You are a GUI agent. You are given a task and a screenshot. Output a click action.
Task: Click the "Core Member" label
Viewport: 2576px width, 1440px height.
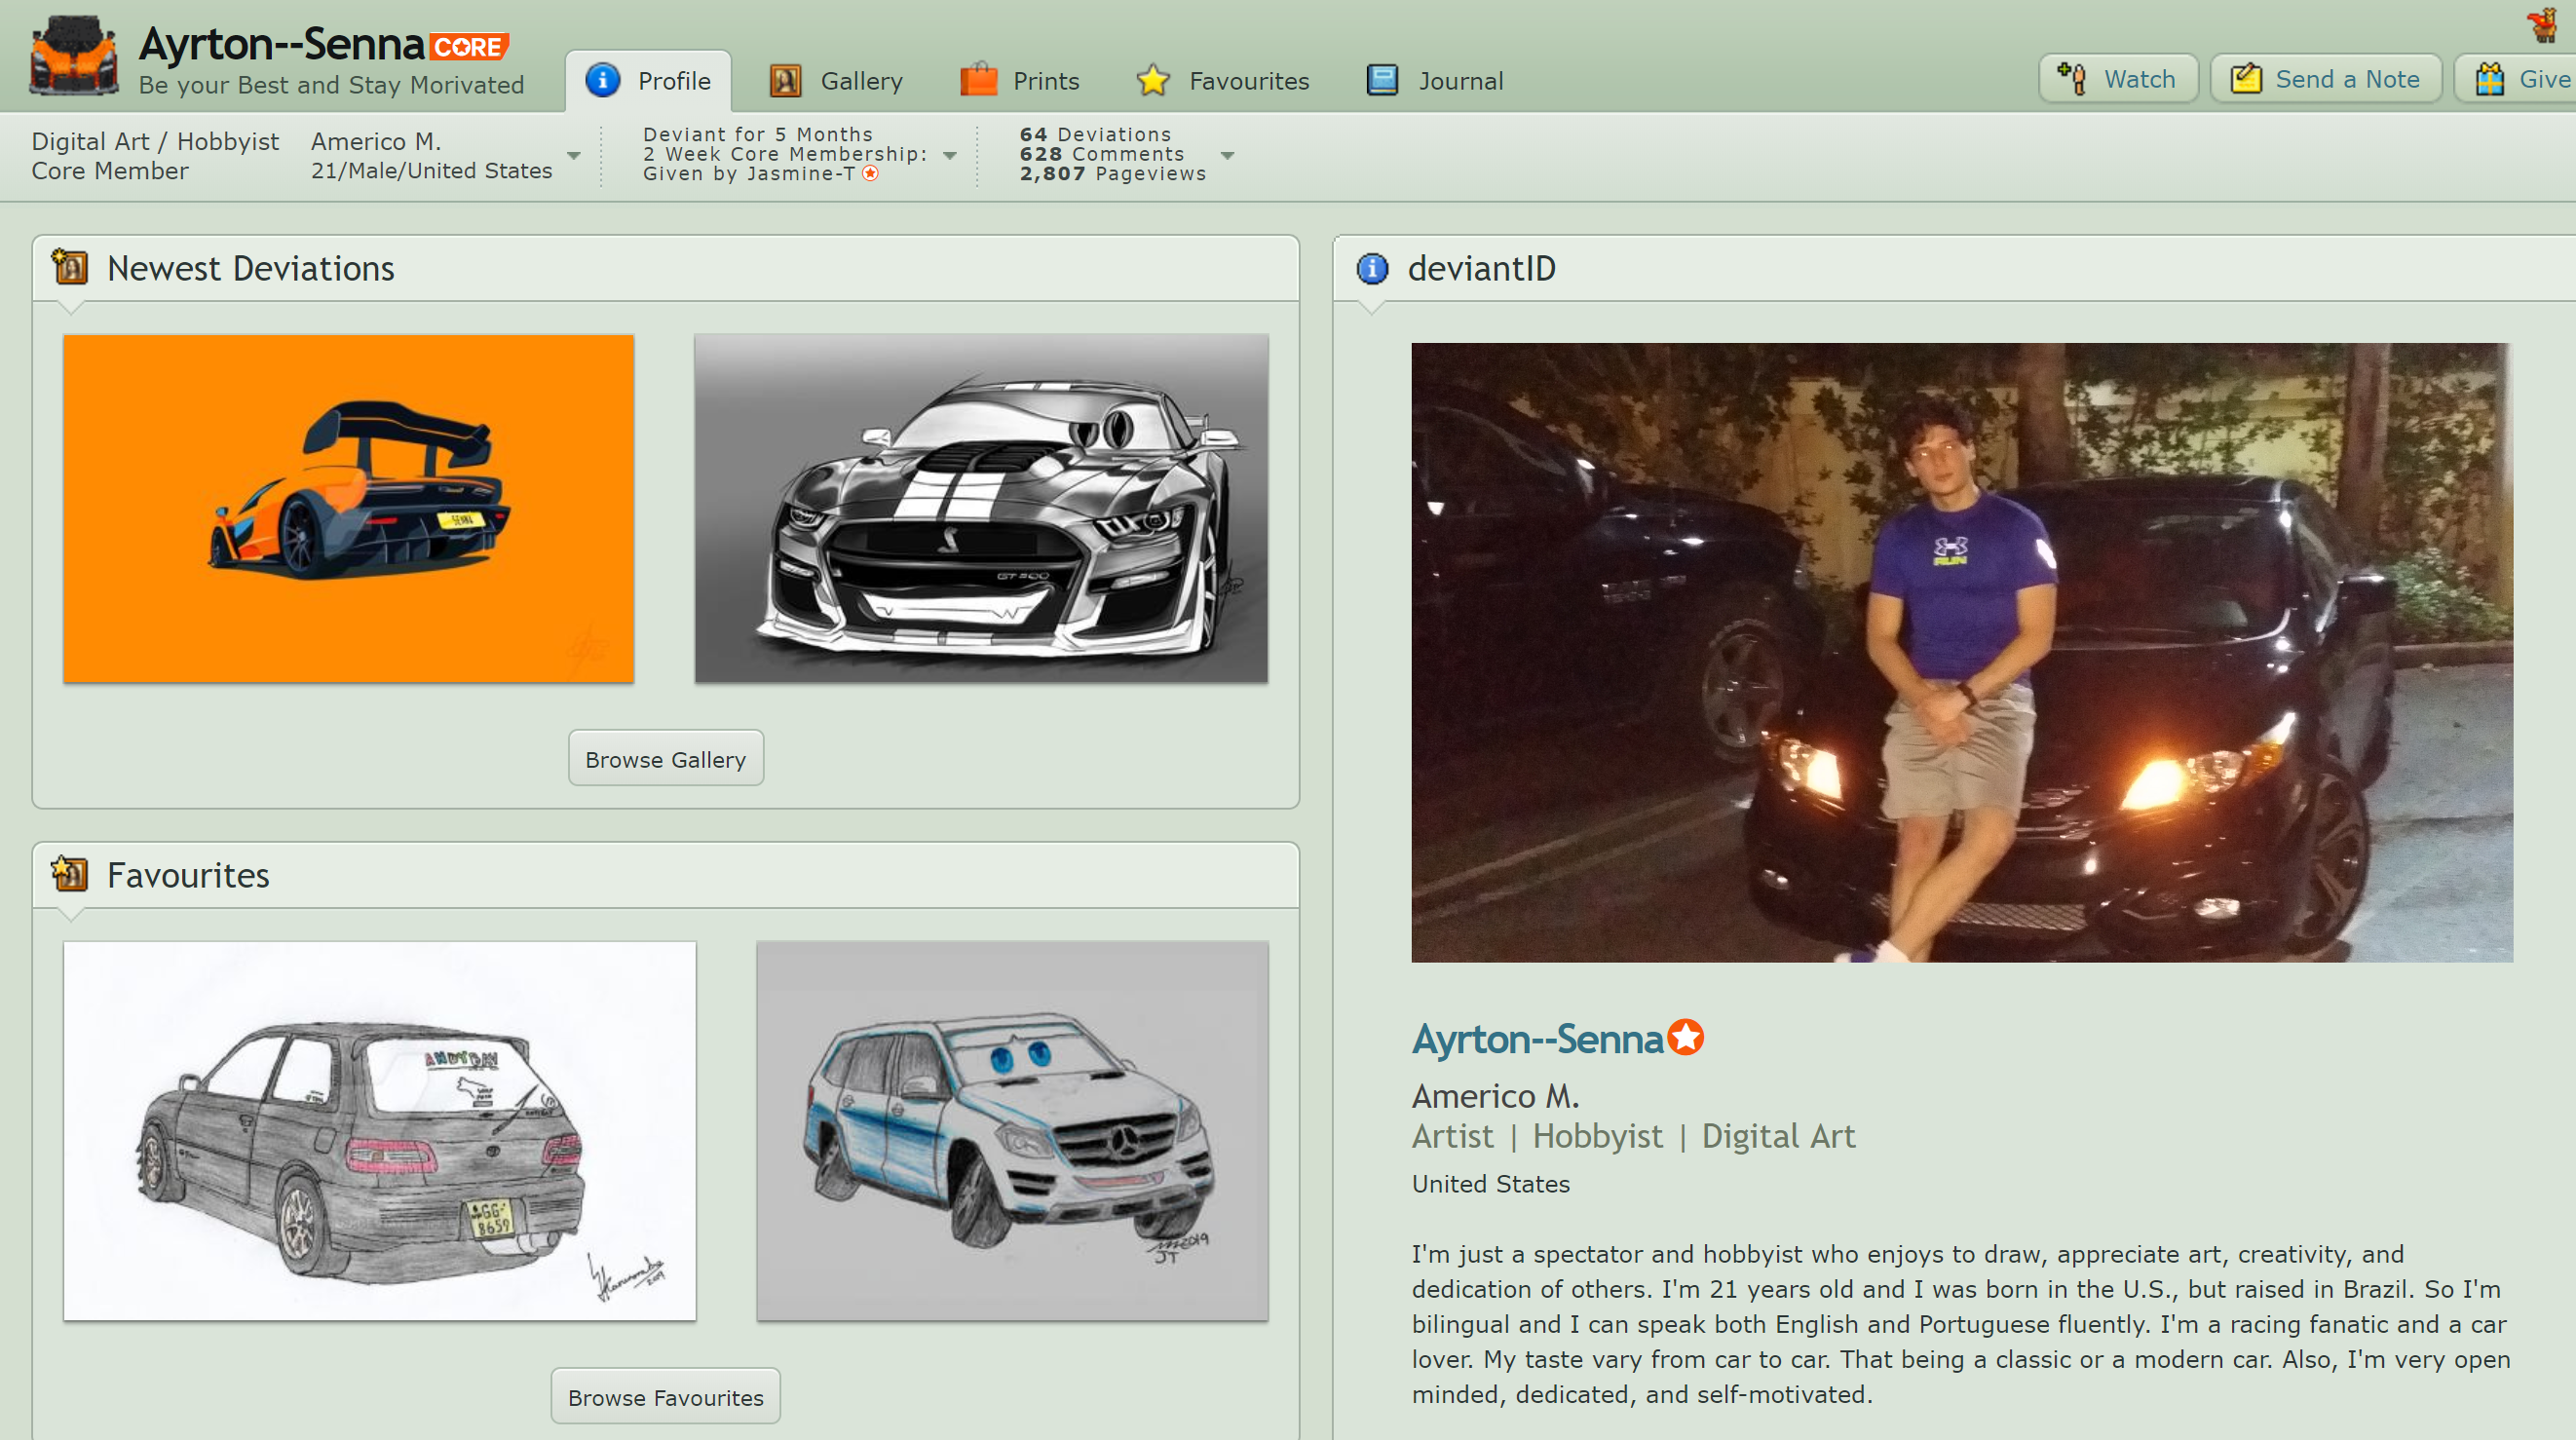pos(110,171)
